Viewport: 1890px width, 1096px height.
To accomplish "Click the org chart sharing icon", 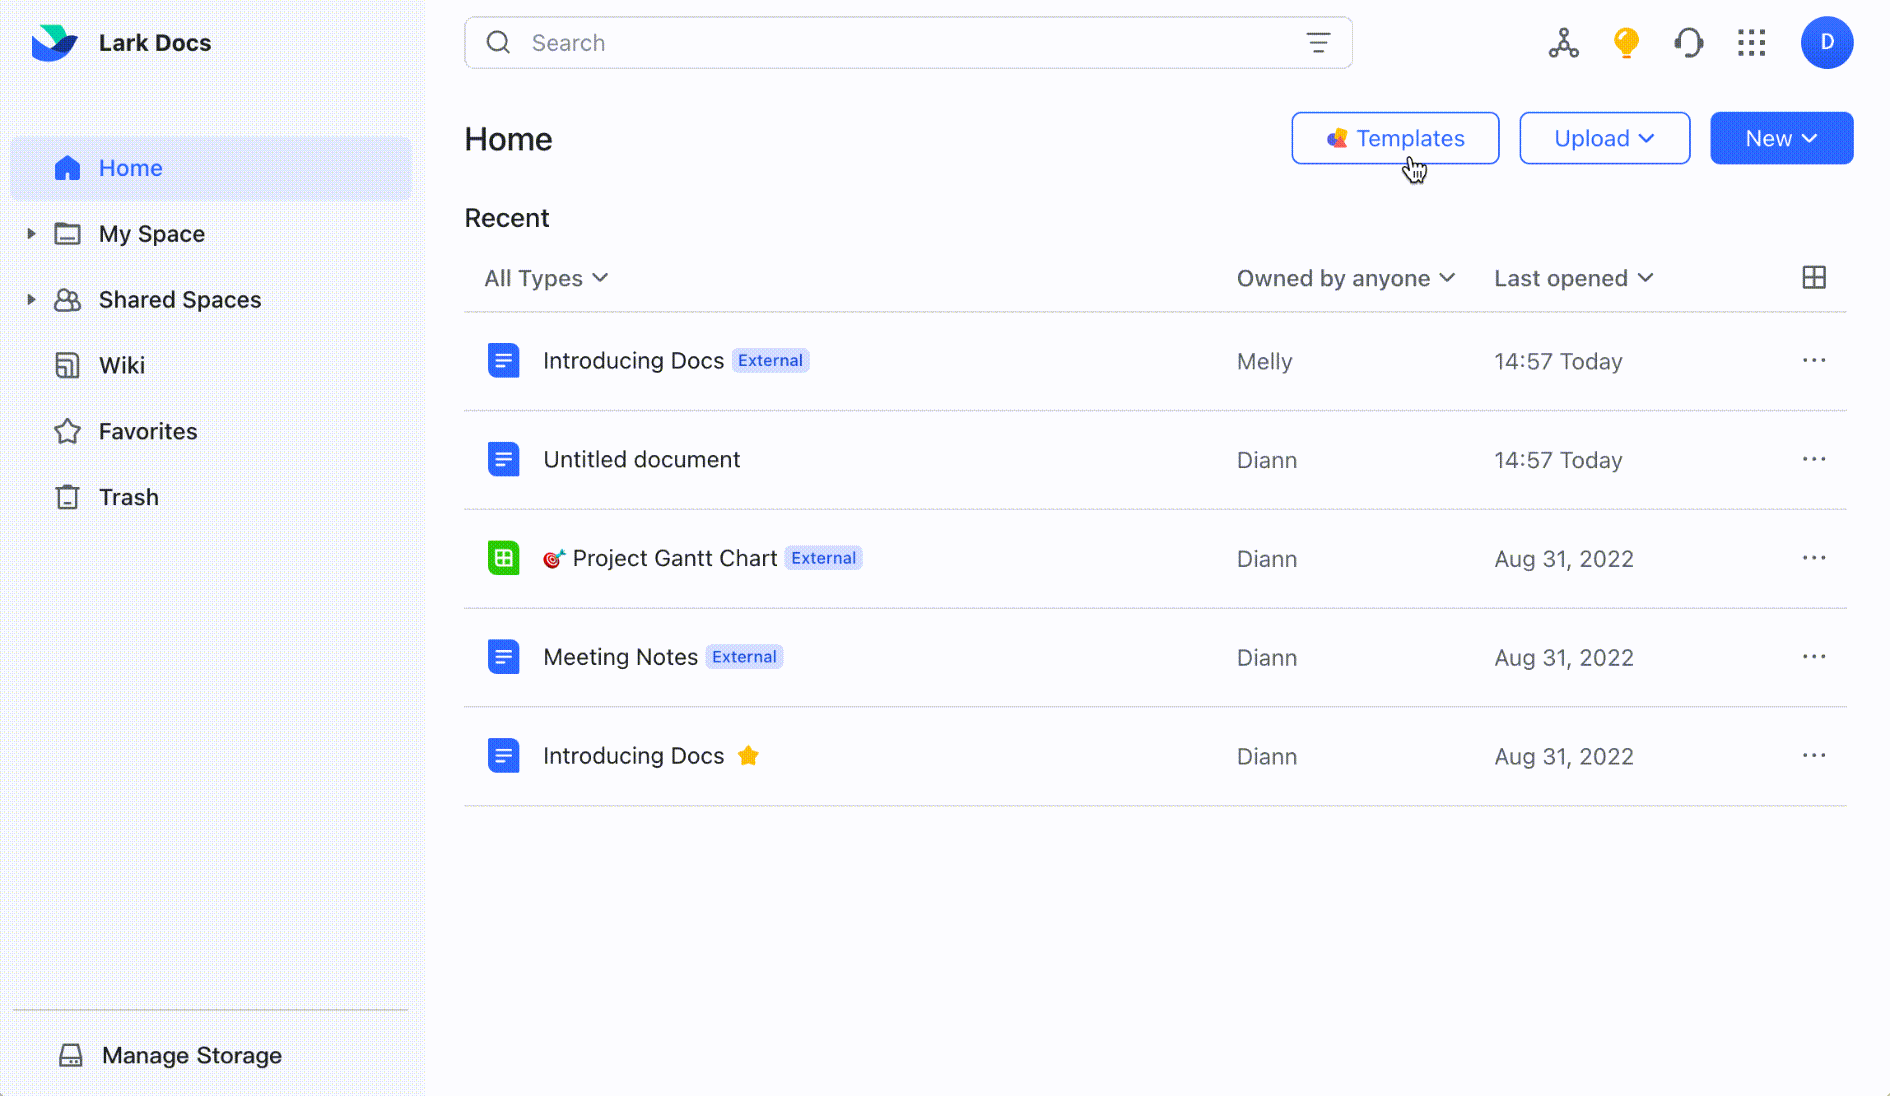I will click(x=1563, y=43).
